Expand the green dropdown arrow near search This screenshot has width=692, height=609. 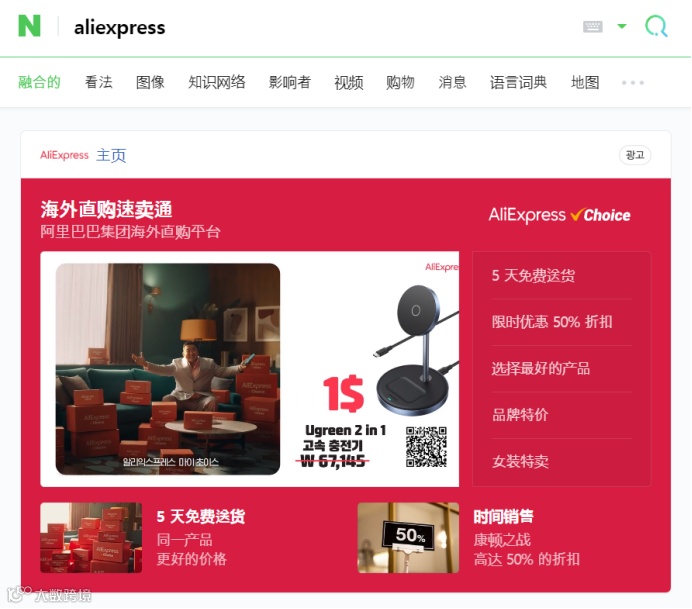[x=622, y=26]
